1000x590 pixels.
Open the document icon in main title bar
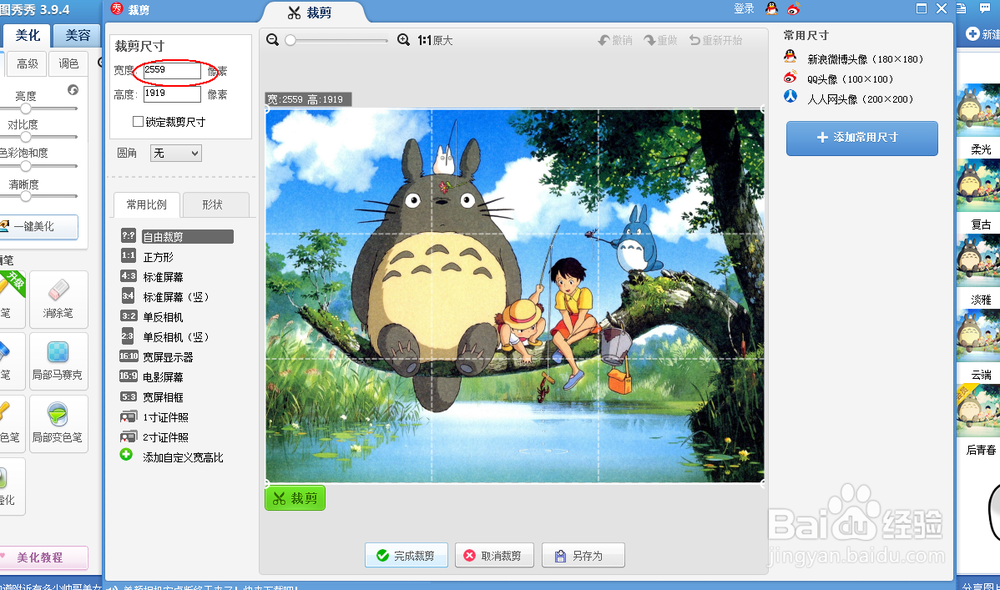coord(962,8)
